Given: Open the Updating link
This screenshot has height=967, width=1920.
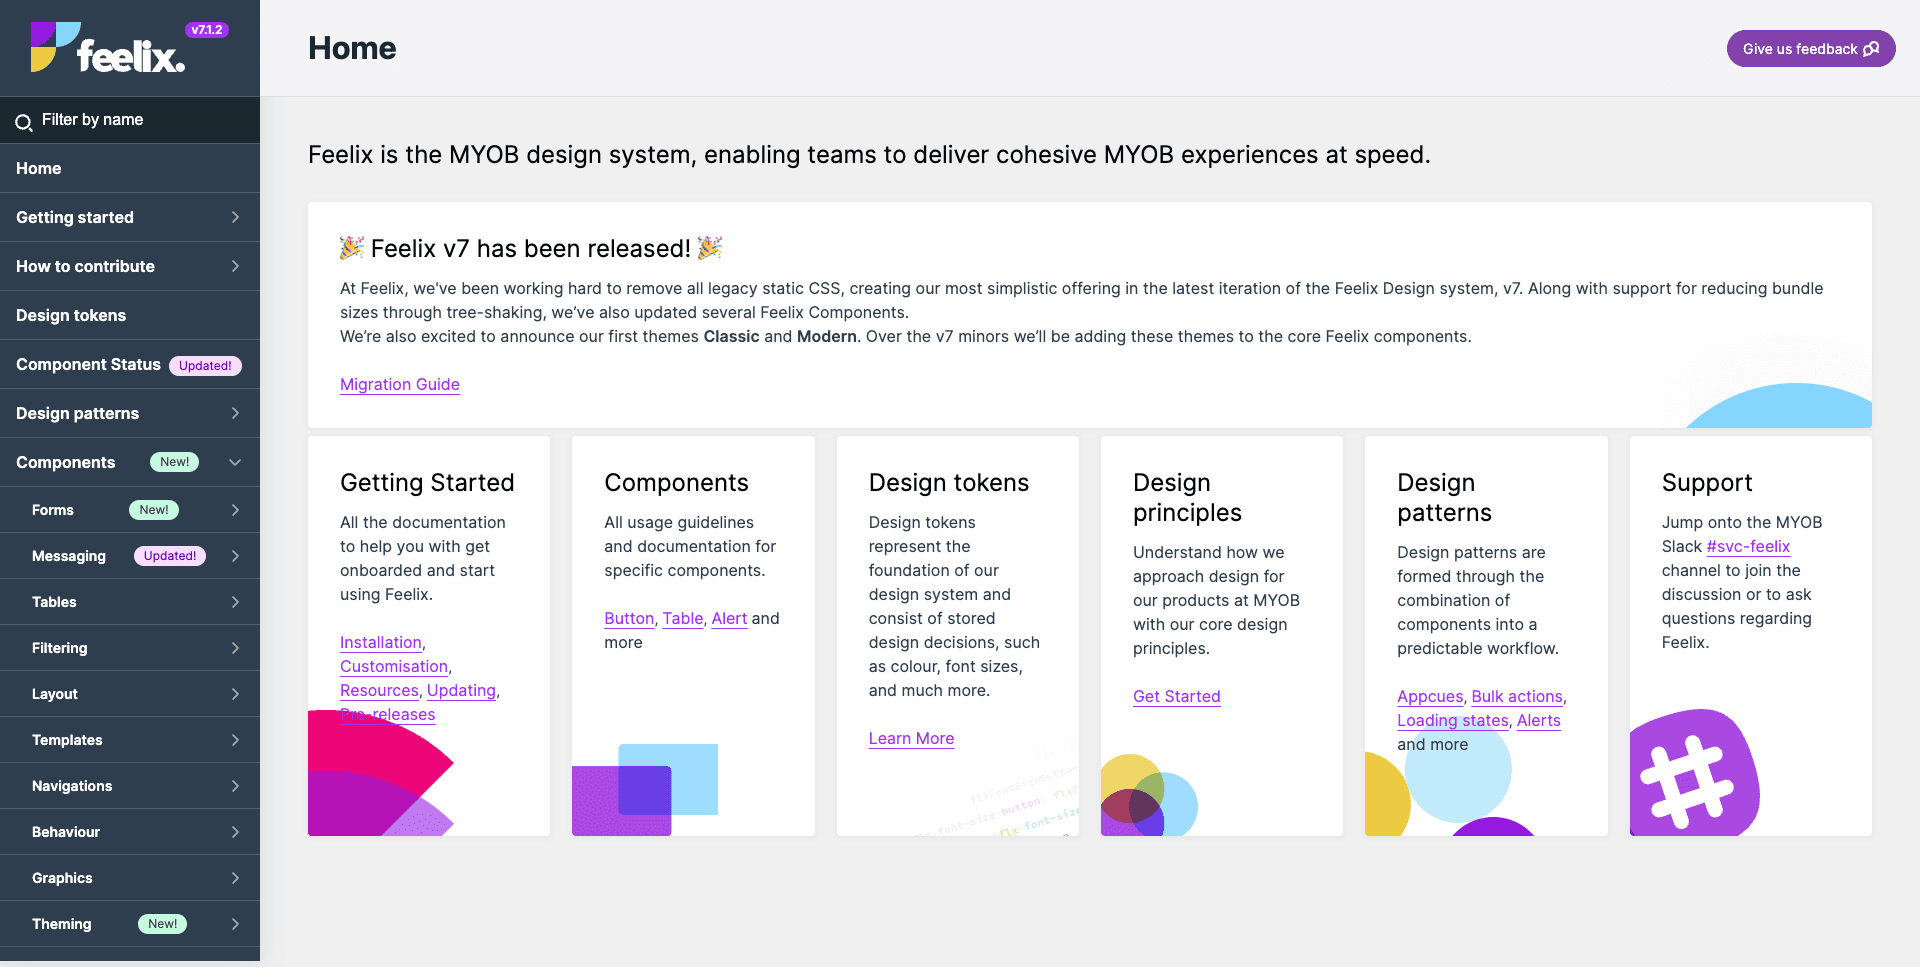Looking at the screenshot, I should tap(461, 690).
